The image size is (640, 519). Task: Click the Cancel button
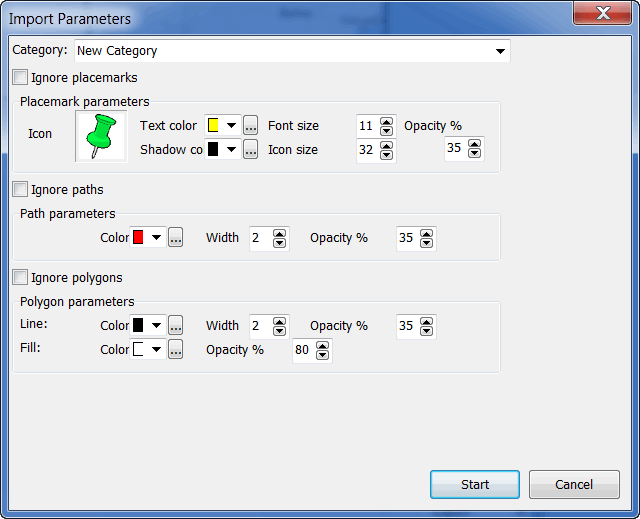click(574, 484)
